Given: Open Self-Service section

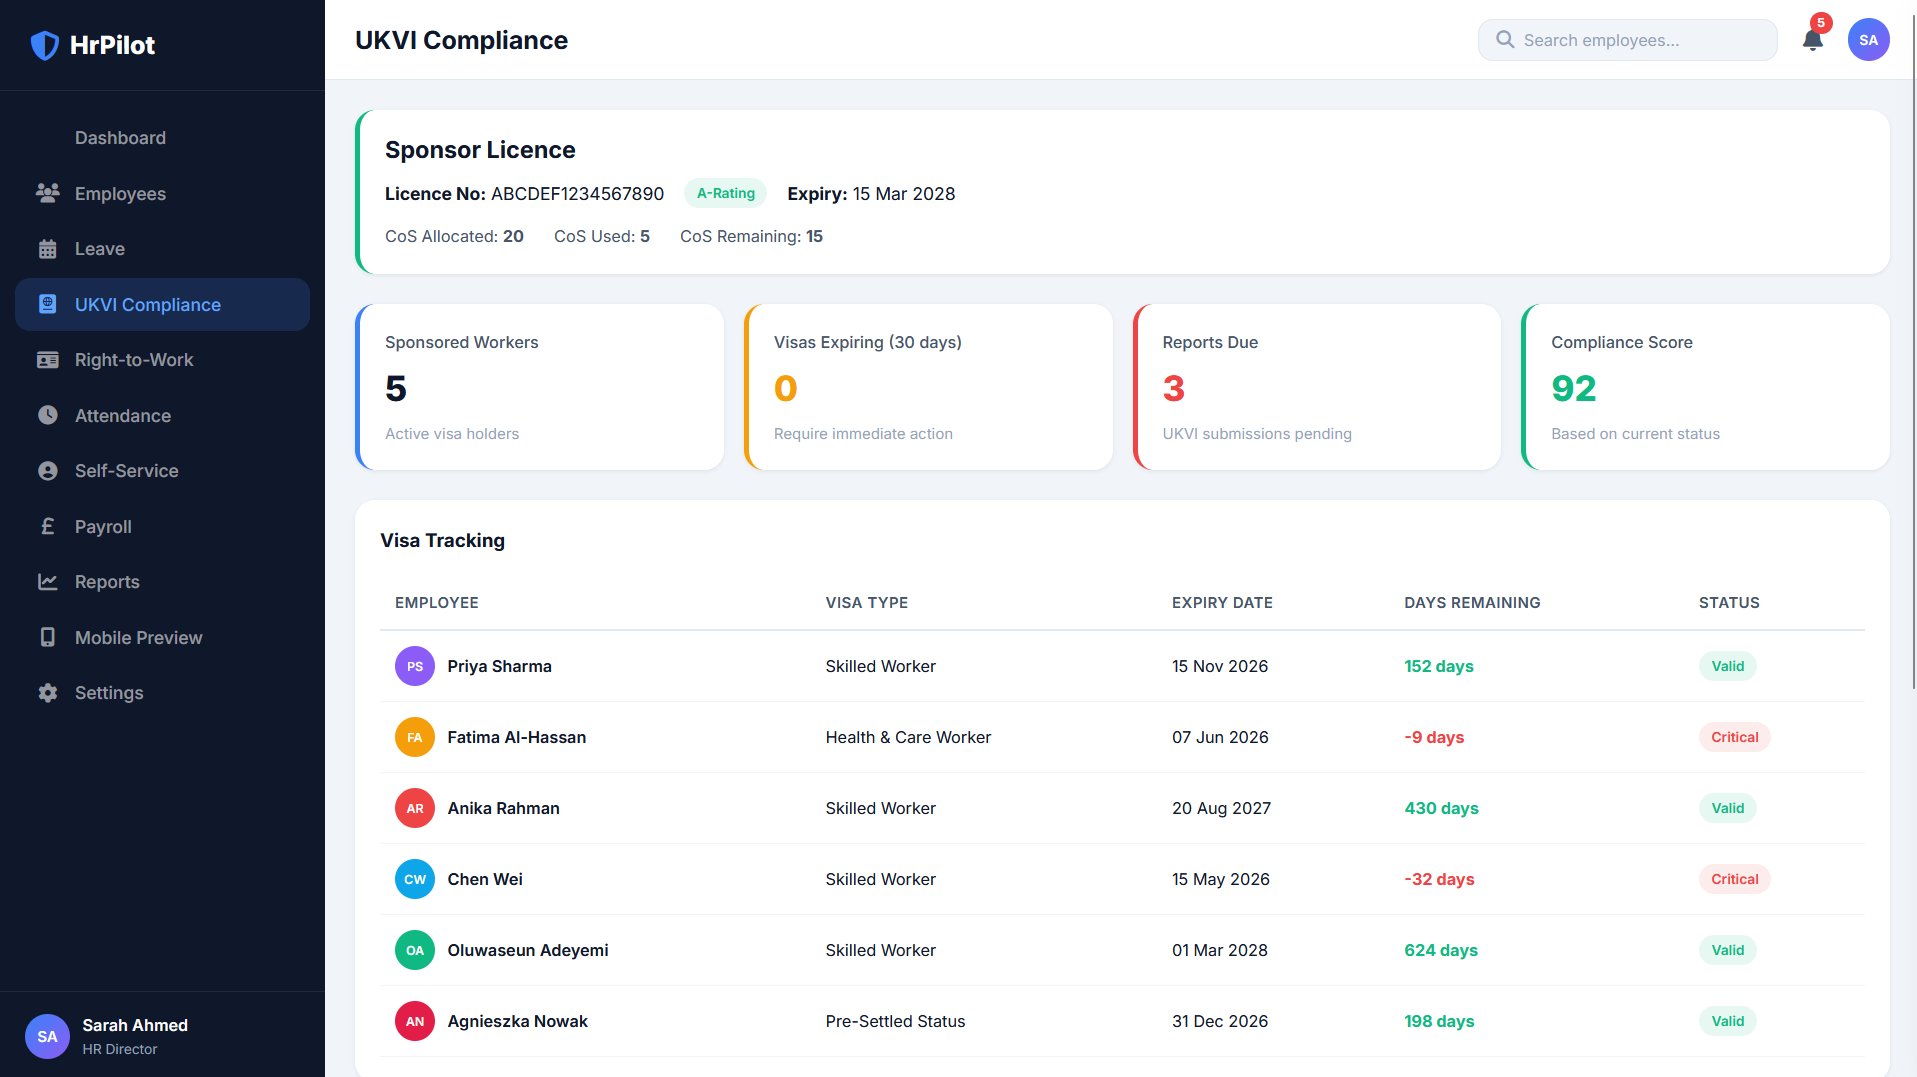Looking at the screenshot, I should (162, 471).
